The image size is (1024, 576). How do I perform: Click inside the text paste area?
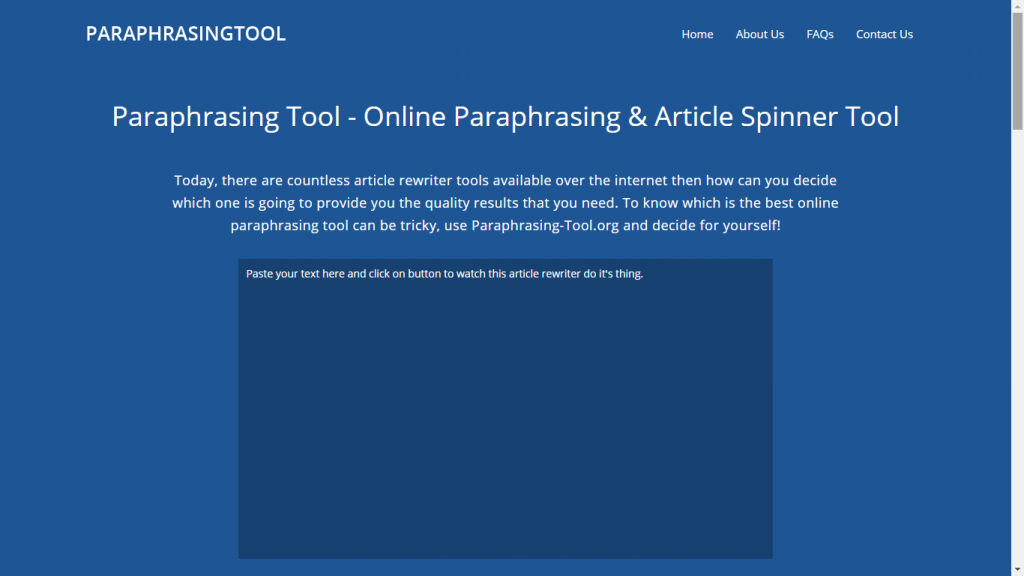[505, 410]
